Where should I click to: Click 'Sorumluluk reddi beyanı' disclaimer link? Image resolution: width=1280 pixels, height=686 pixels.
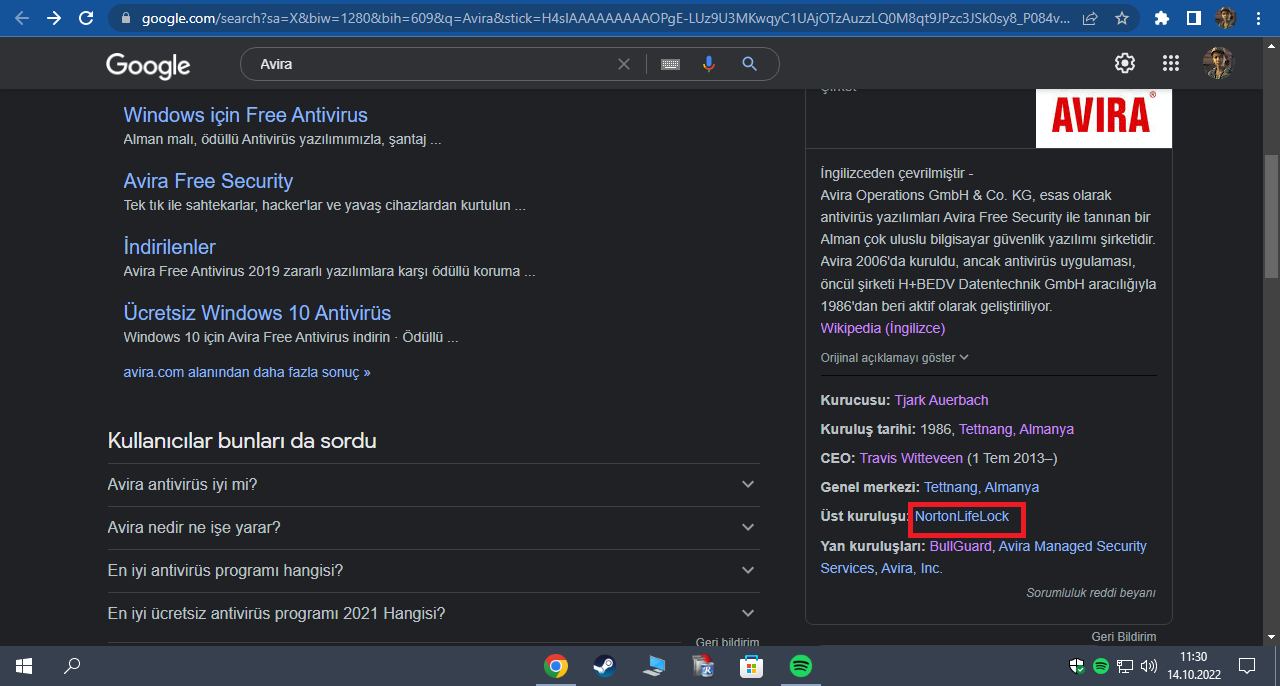[1091, 593]
